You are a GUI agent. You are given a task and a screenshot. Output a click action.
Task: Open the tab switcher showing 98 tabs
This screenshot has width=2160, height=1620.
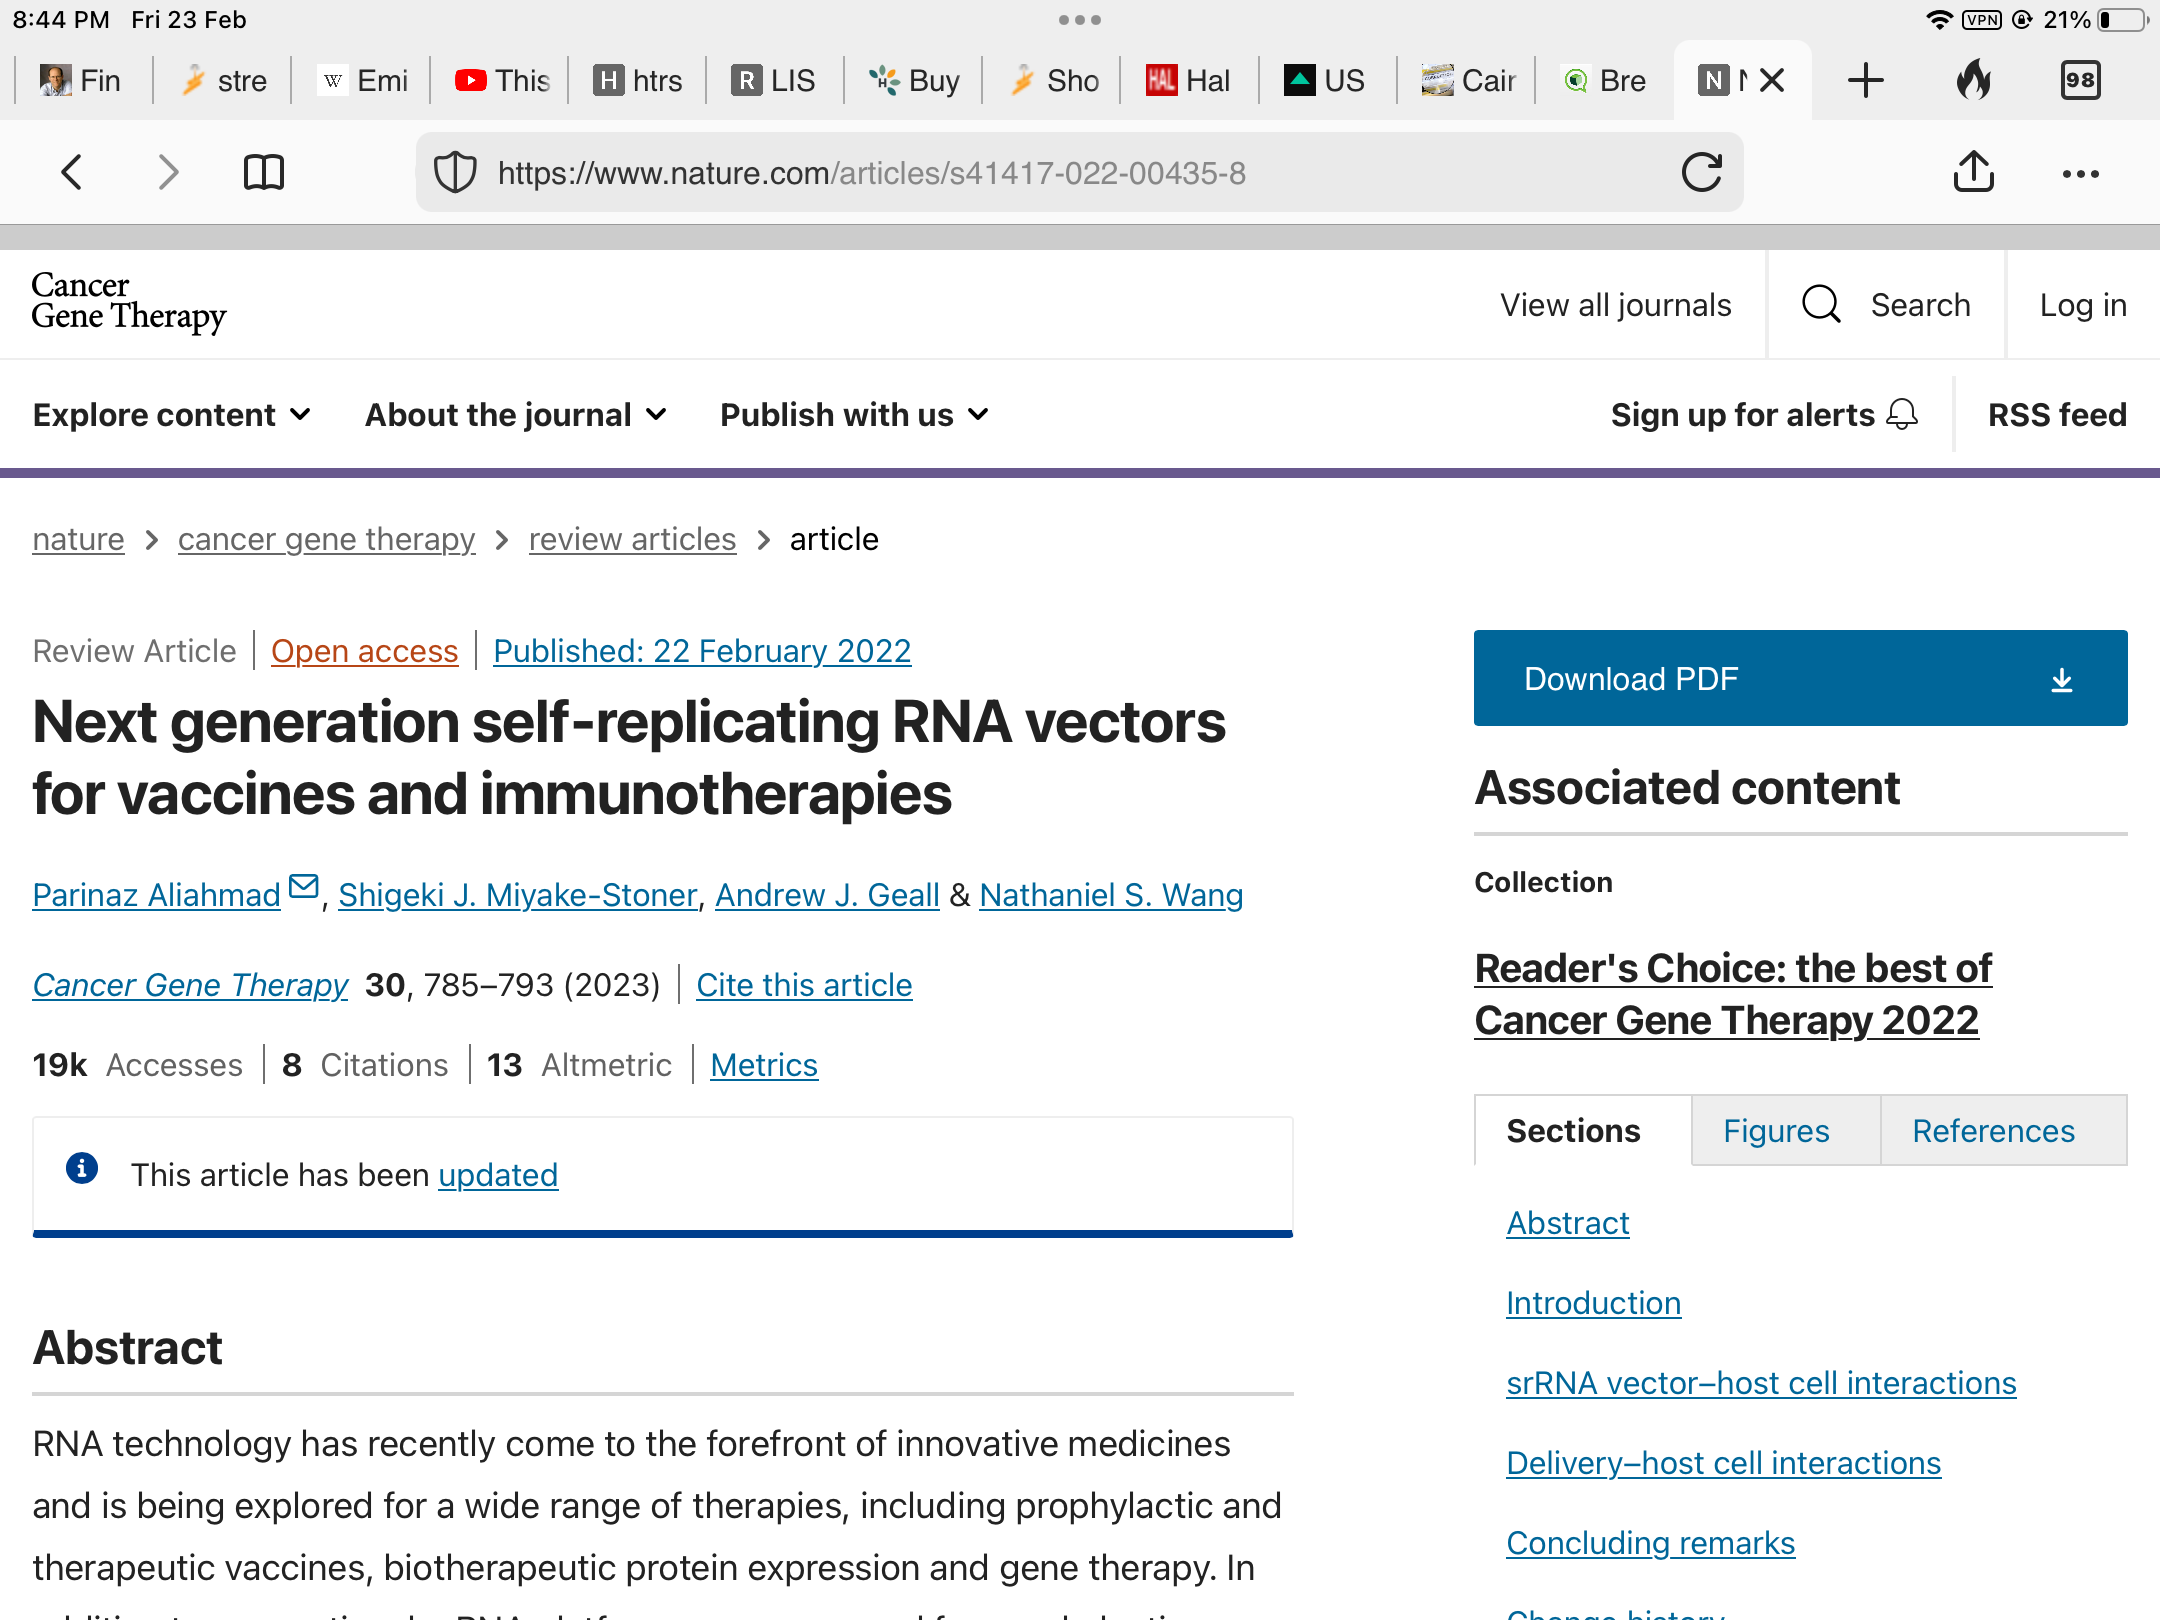click(2080, 80)
